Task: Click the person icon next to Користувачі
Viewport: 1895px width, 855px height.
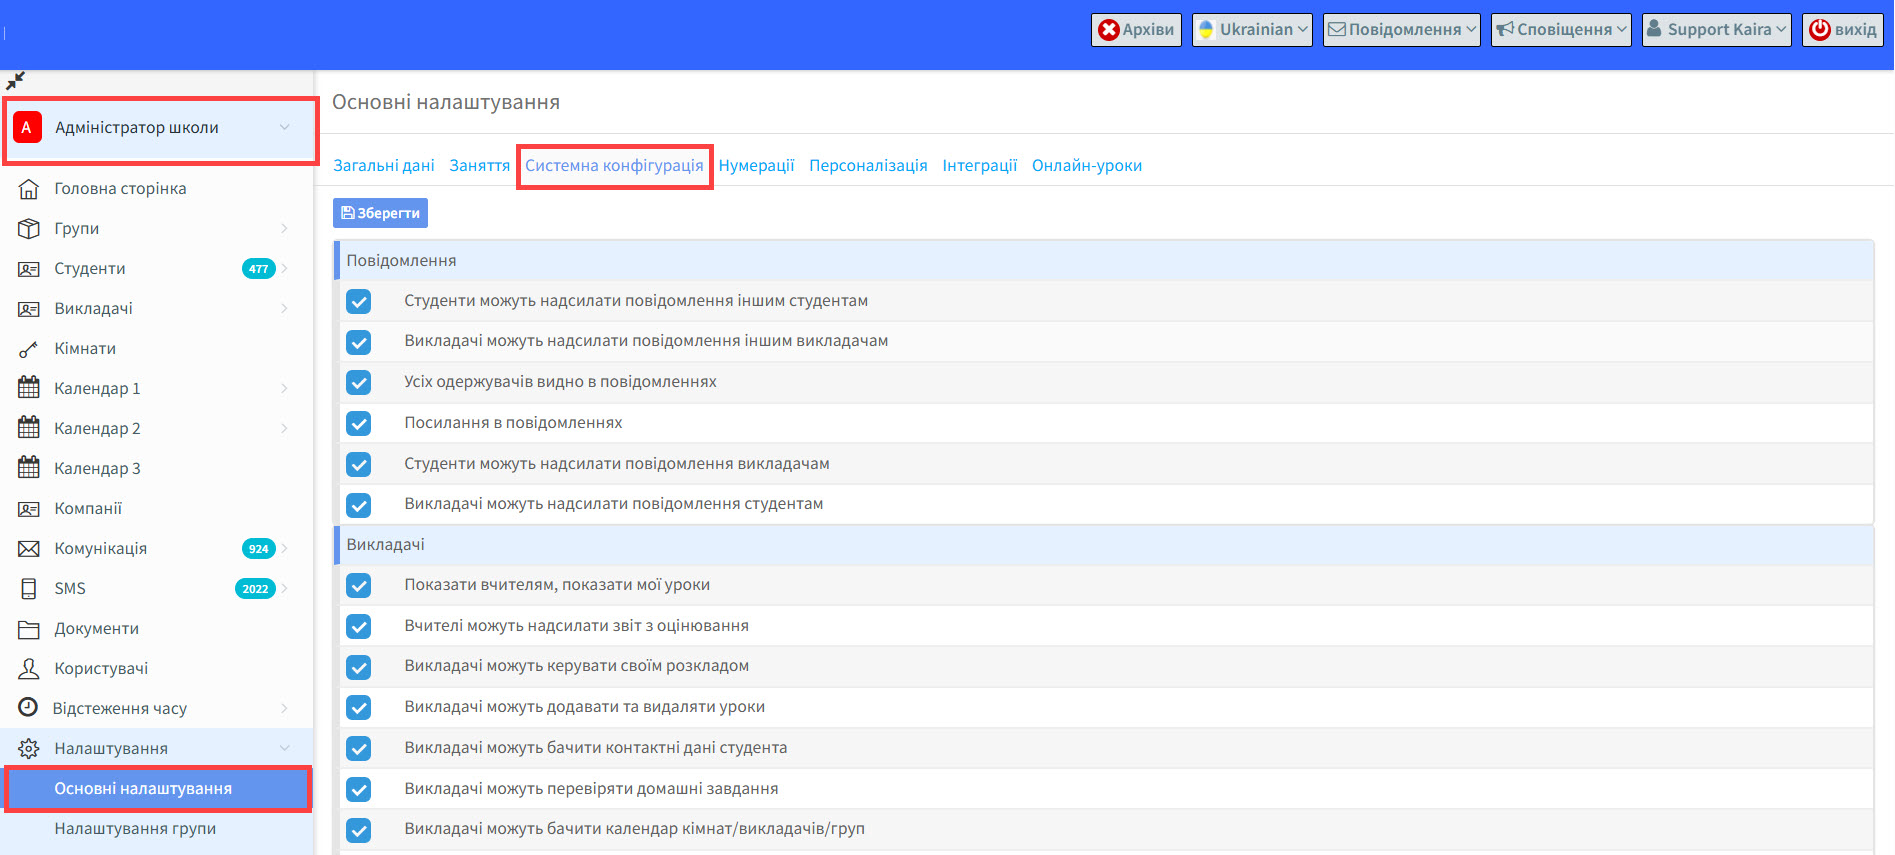Action: [29, 669]
